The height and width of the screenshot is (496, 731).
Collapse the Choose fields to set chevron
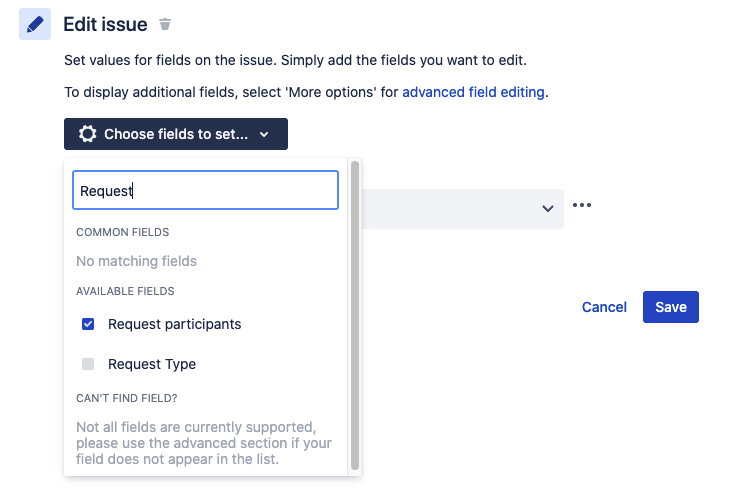click(264, 135)
